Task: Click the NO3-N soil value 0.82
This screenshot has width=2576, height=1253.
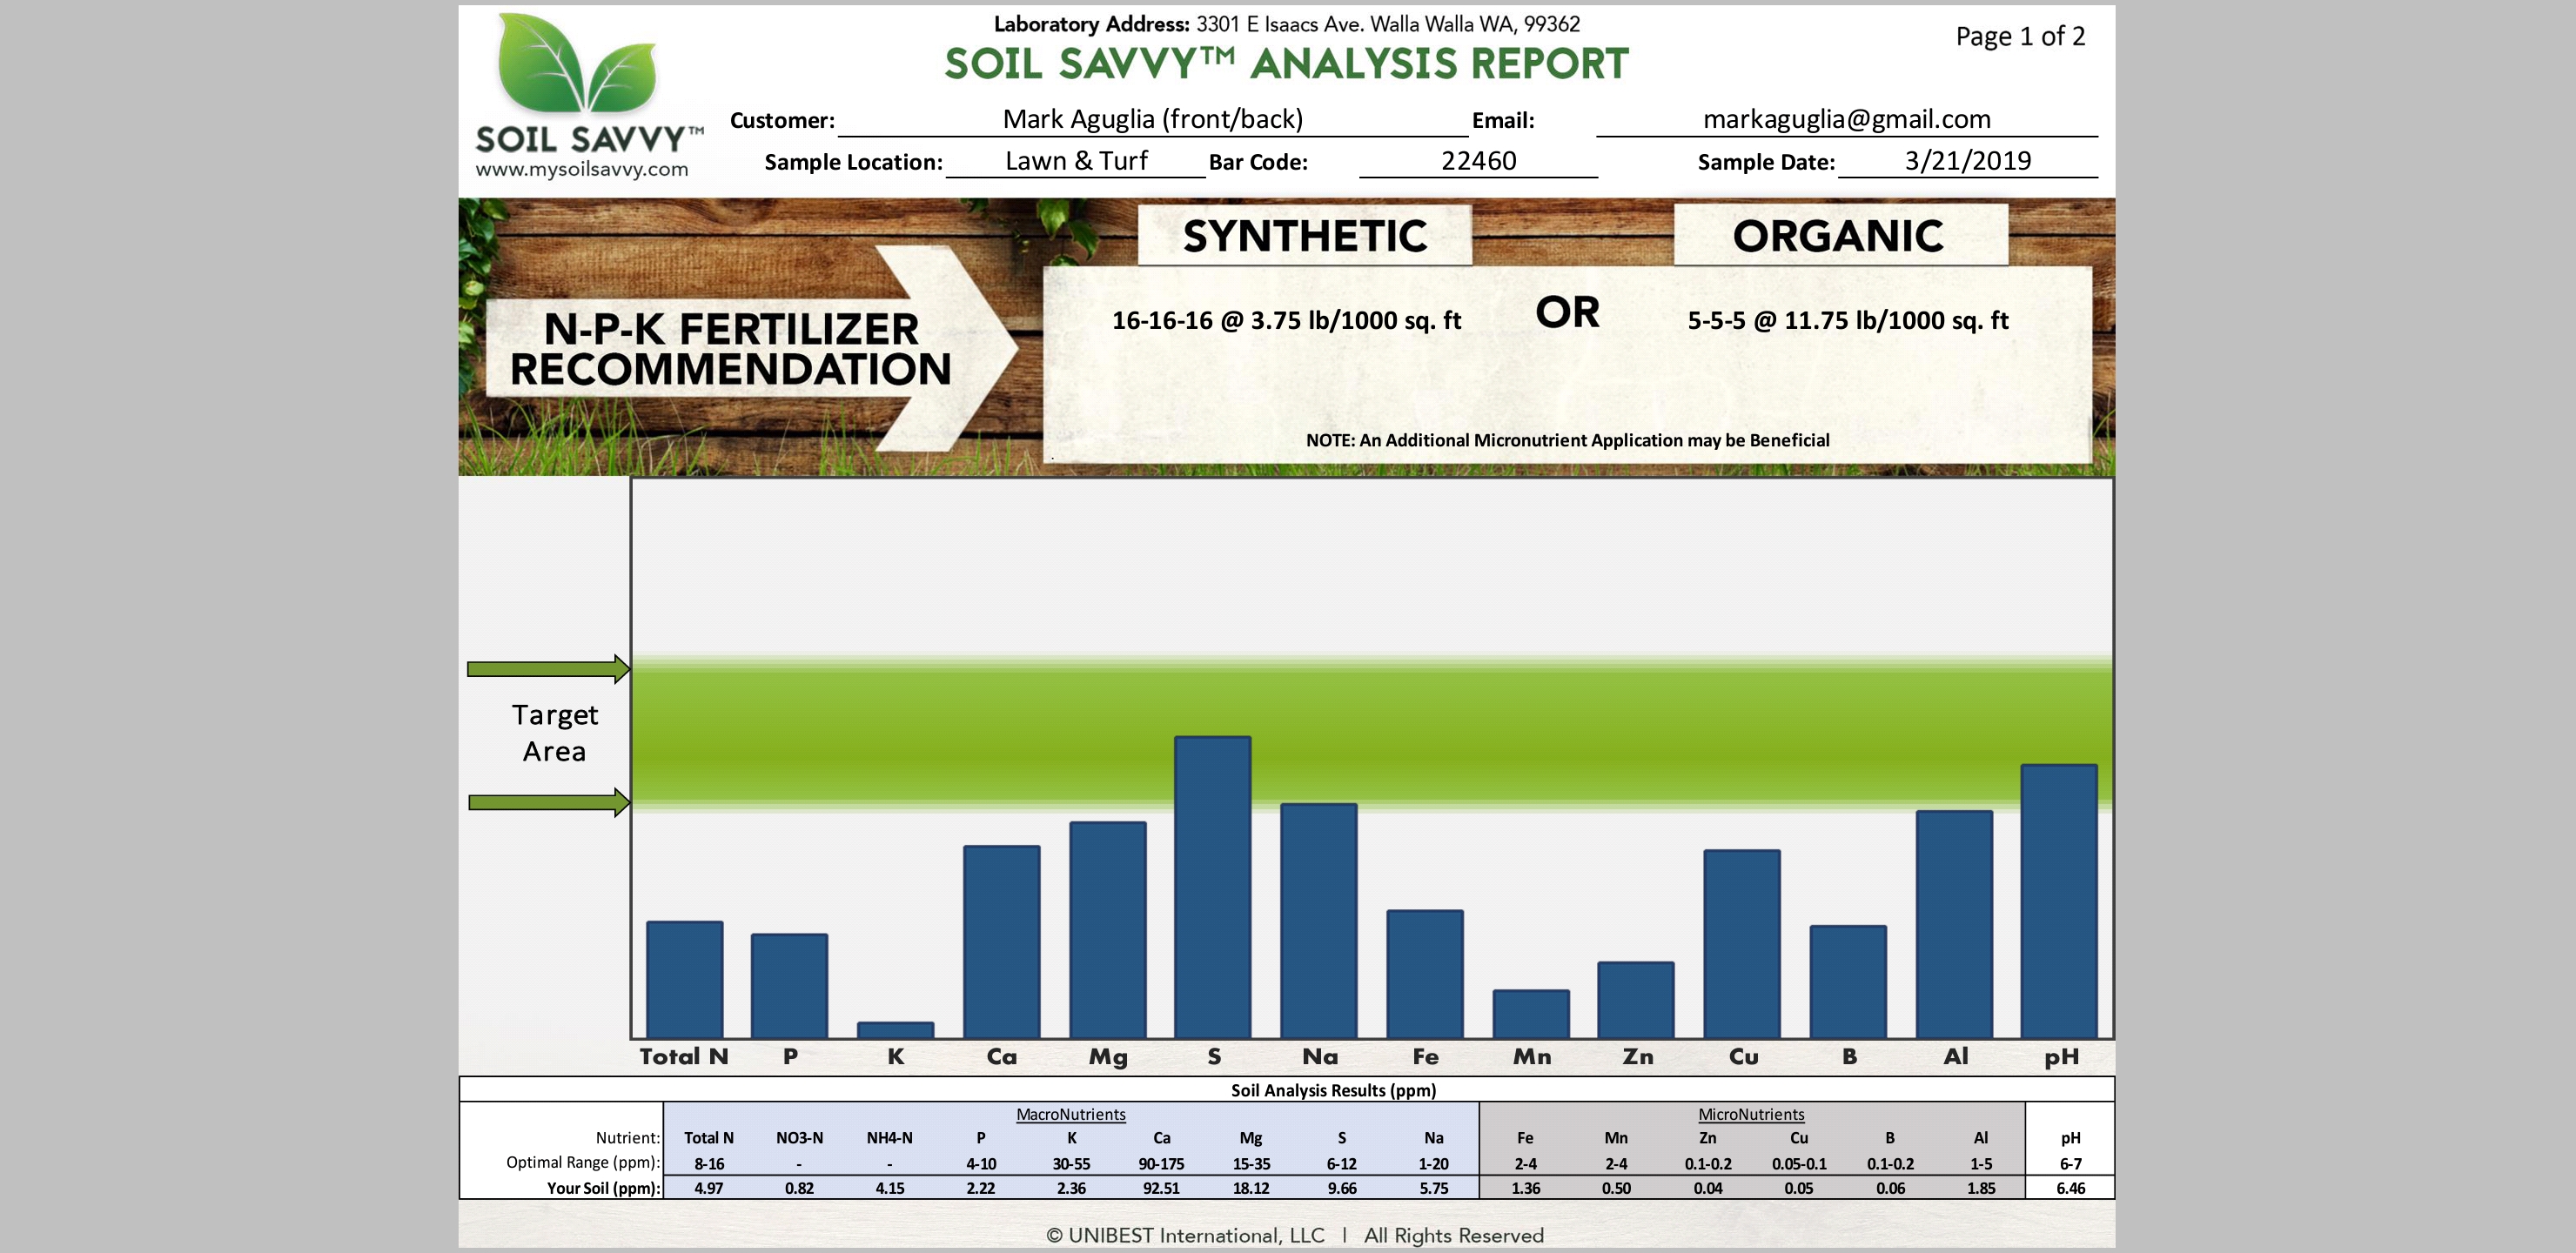Action: 799,1188
